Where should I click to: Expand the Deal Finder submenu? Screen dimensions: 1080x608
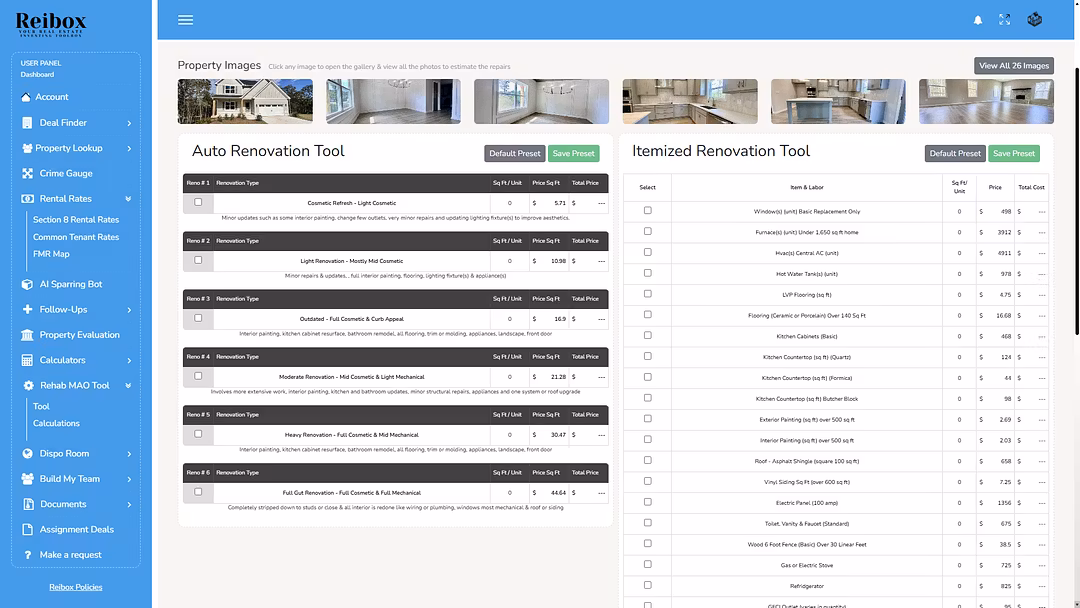(x=129, y=123)
